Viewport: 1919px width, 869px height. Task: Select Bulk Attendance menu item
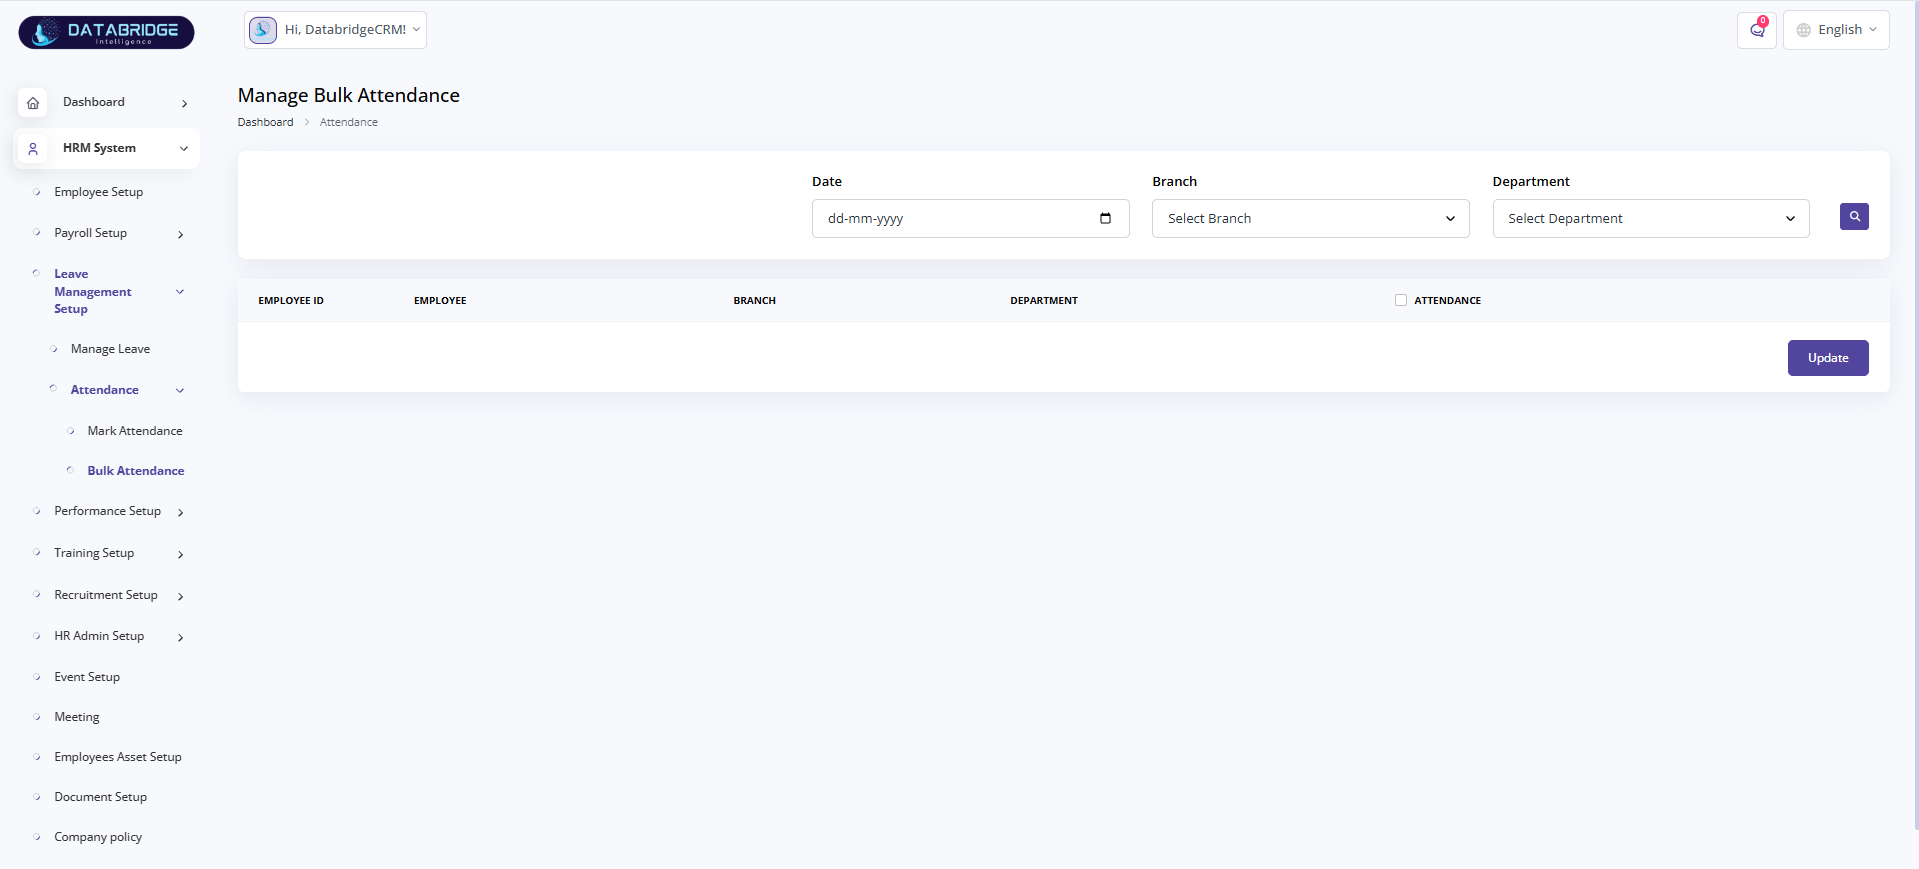click(x=136, y=471)
